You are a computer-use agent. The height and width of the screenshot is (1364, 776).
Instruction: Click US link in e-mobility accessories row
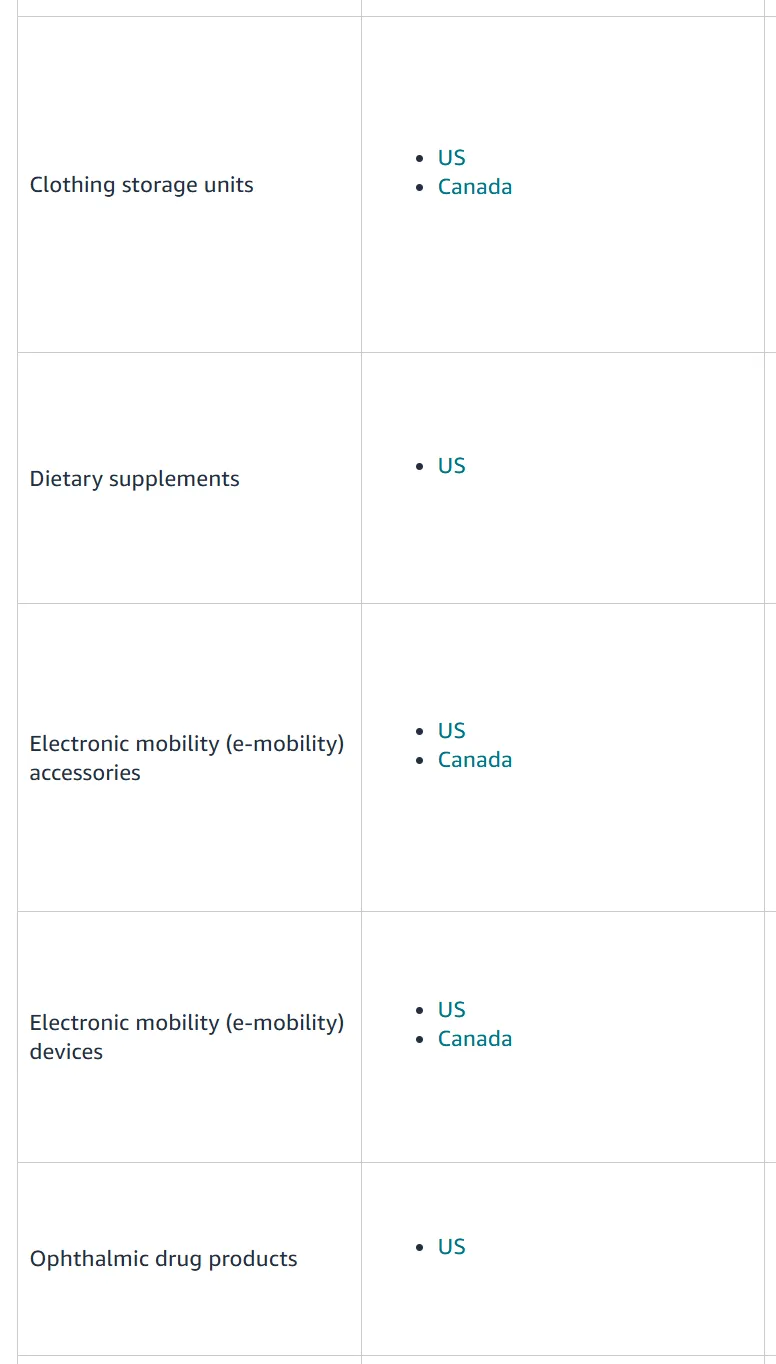coord(451,731)
